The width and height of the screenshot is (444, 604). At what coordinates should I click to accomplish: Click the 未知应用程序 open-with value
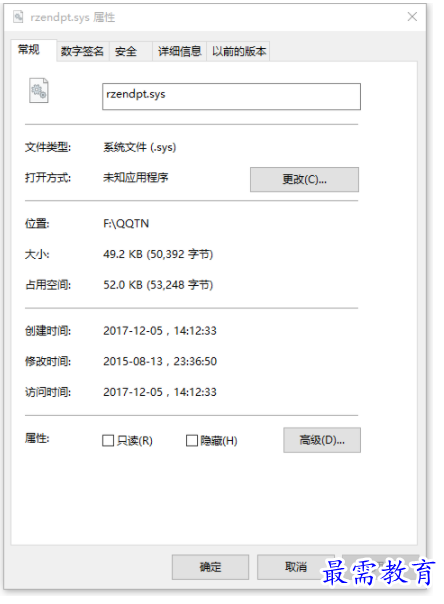pos(136,178)
